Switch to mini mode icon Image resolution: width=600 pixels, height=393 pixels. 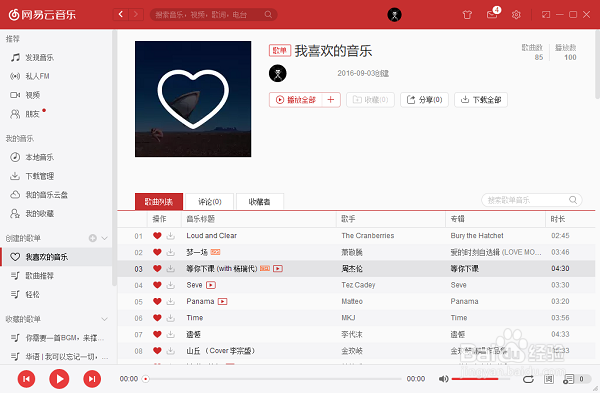(546, 15)
